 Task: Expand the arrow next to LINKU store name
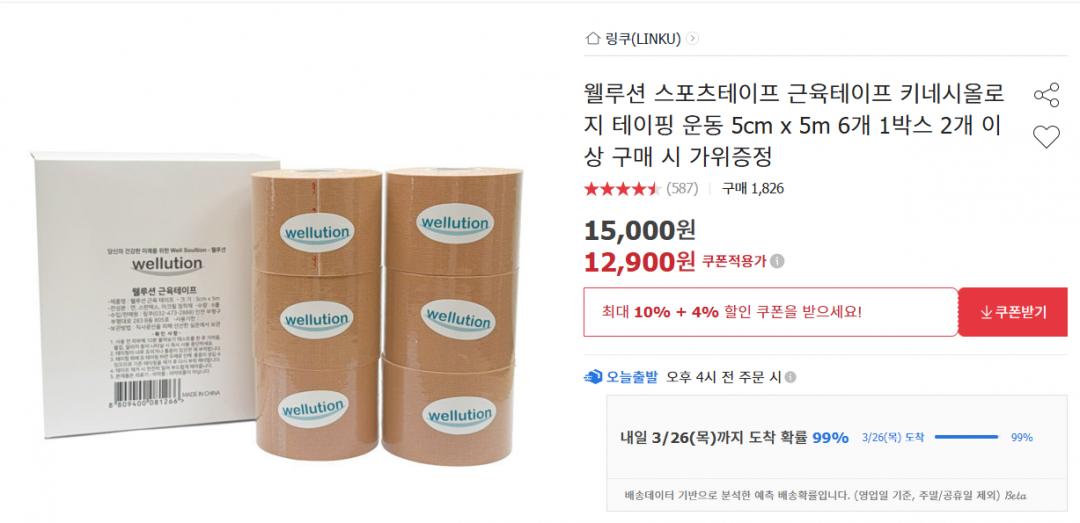tap(692, 39)
